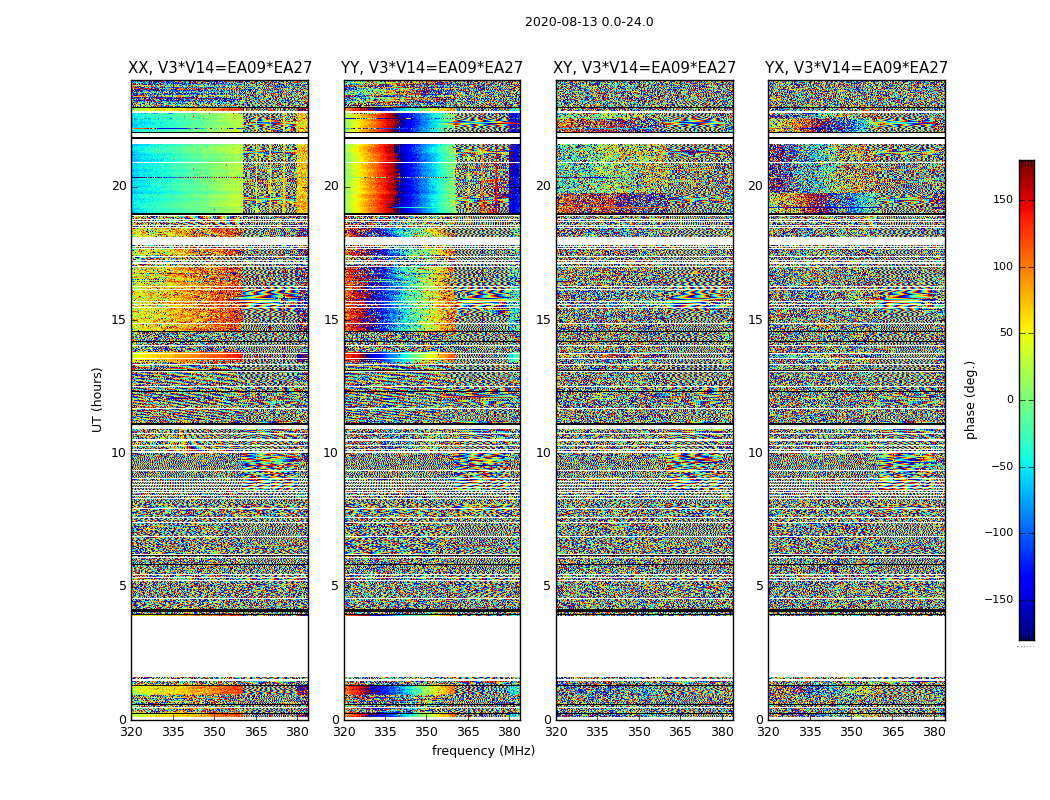Screen dimensions: 1050x800
Task: Click the 150 tick label on colorbar
Action: point(1003,199)
